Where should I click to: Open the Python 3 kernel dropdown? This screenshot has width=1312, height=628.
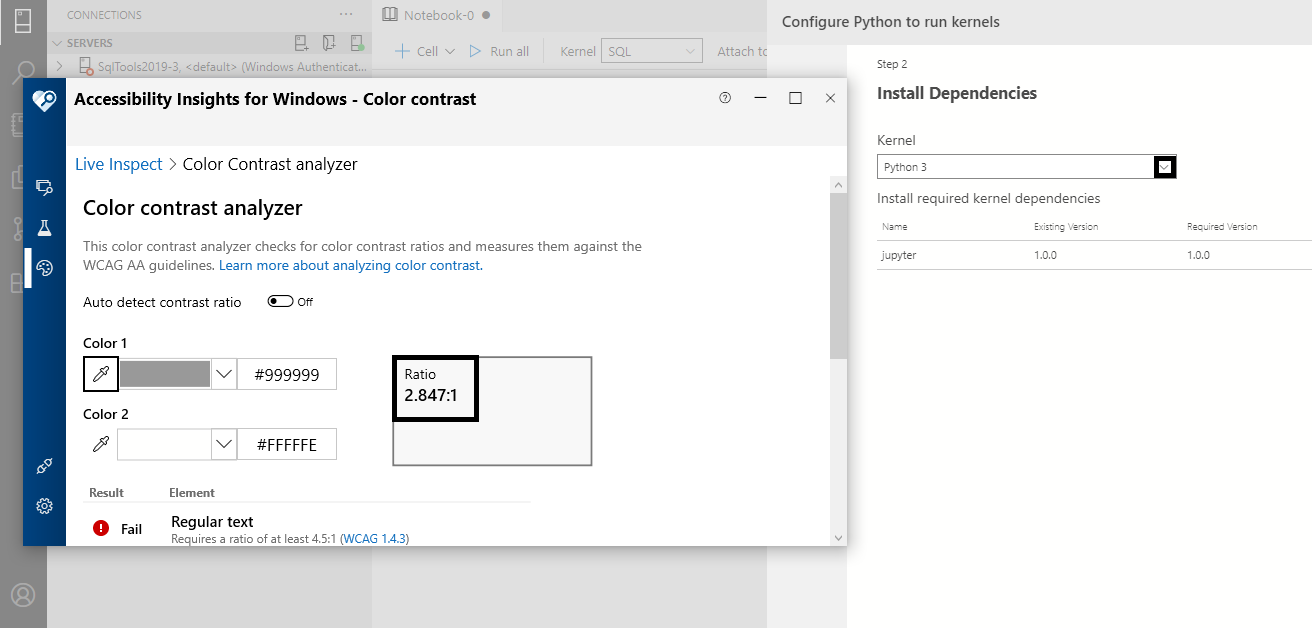coord(1164,166)
